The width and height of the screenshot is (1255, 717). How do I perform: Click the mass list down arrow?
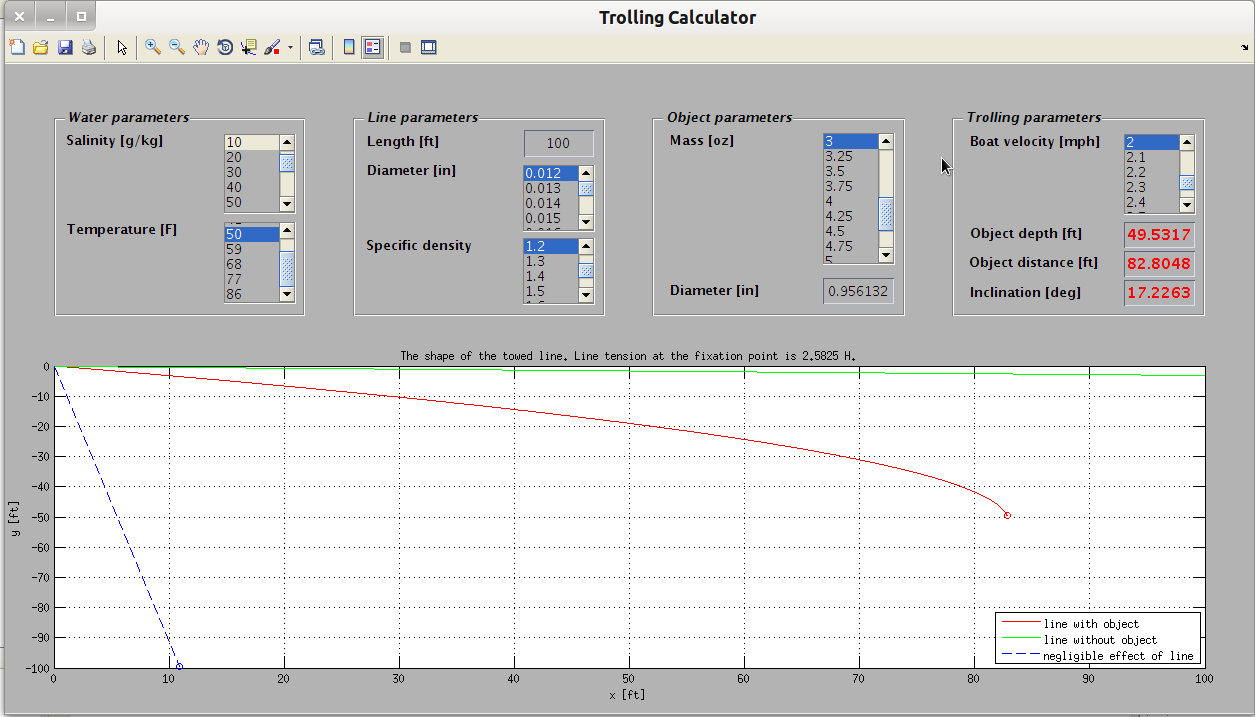pyautogui.click(x=885, y=255)
